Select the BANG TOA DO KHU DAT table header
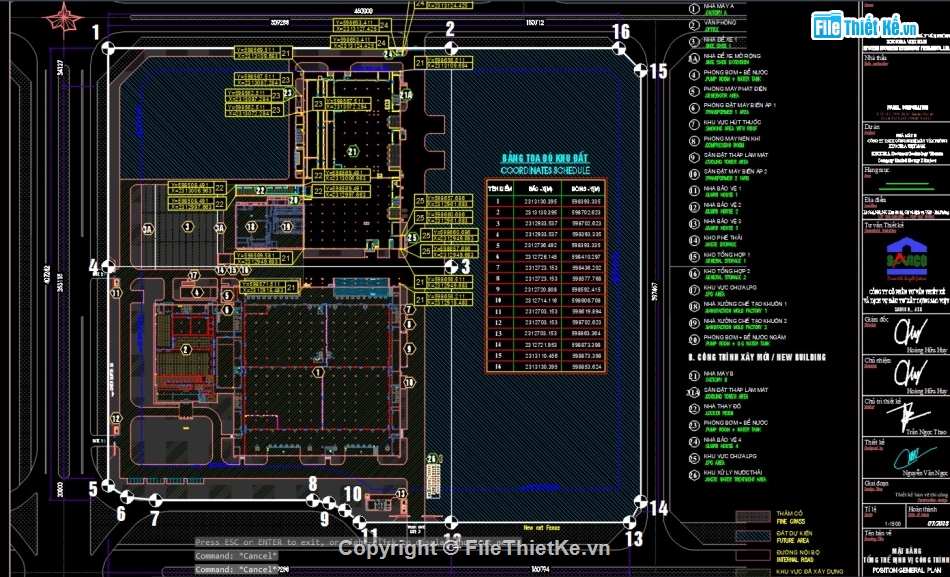 click(x=546, y=157)
